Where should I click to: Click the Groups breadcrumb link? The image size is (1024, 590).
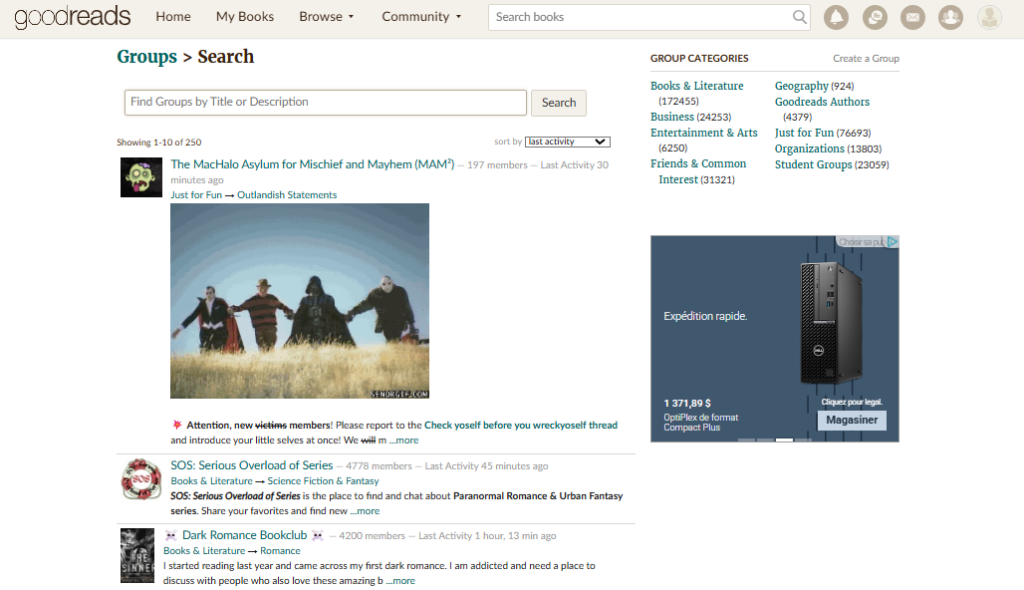tap(147, 57)
